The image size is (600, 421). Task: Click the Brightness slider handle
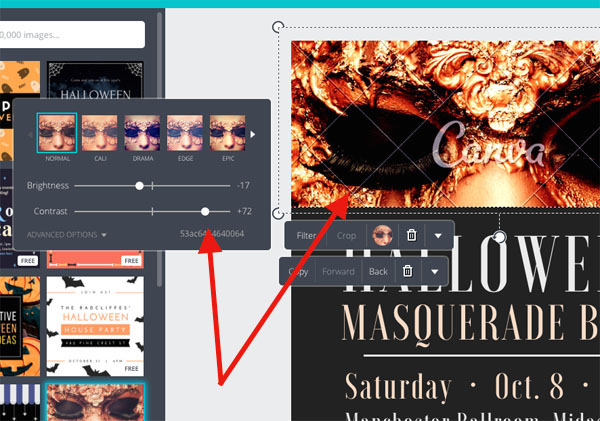coord(140,185)
